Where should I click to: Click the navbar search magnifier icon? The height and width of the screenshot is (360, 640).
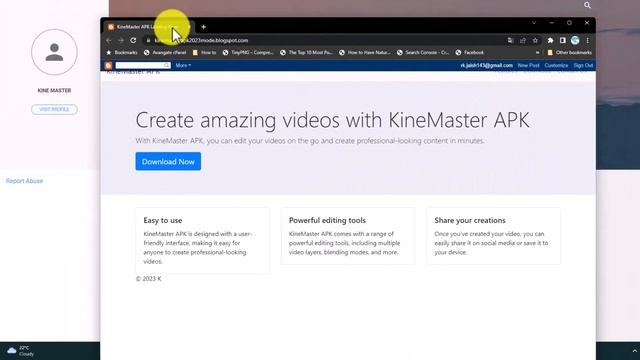[167, 65]
